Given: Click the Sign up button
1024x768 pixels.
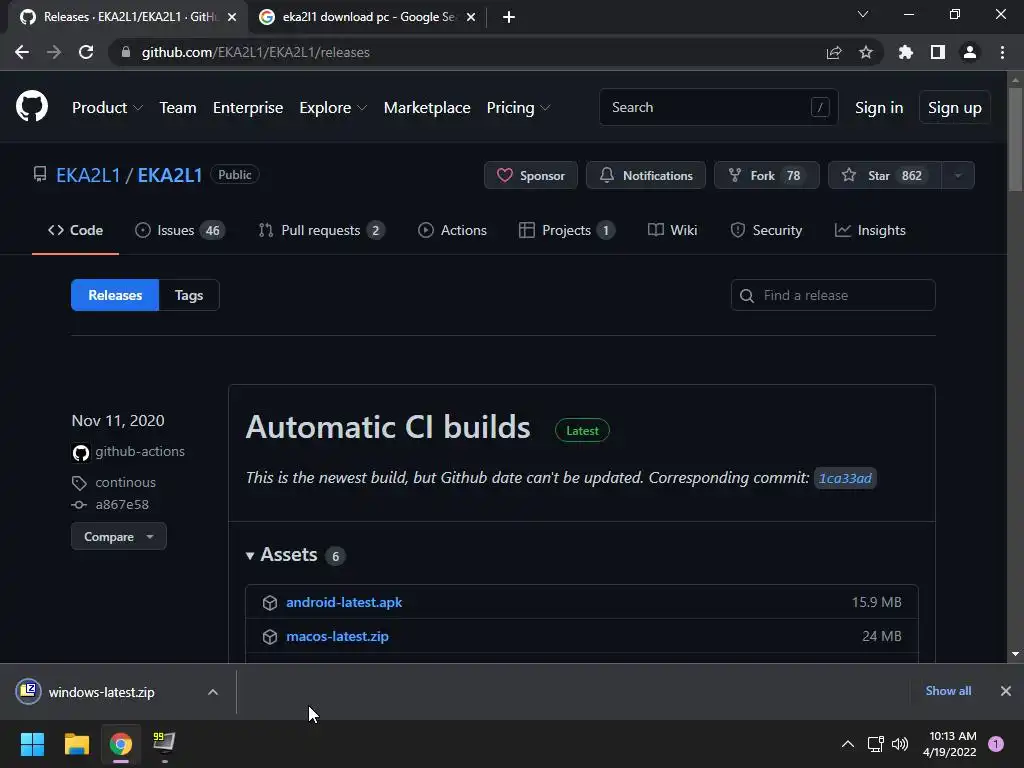Looking at the screenshot, I should point(954,107).
